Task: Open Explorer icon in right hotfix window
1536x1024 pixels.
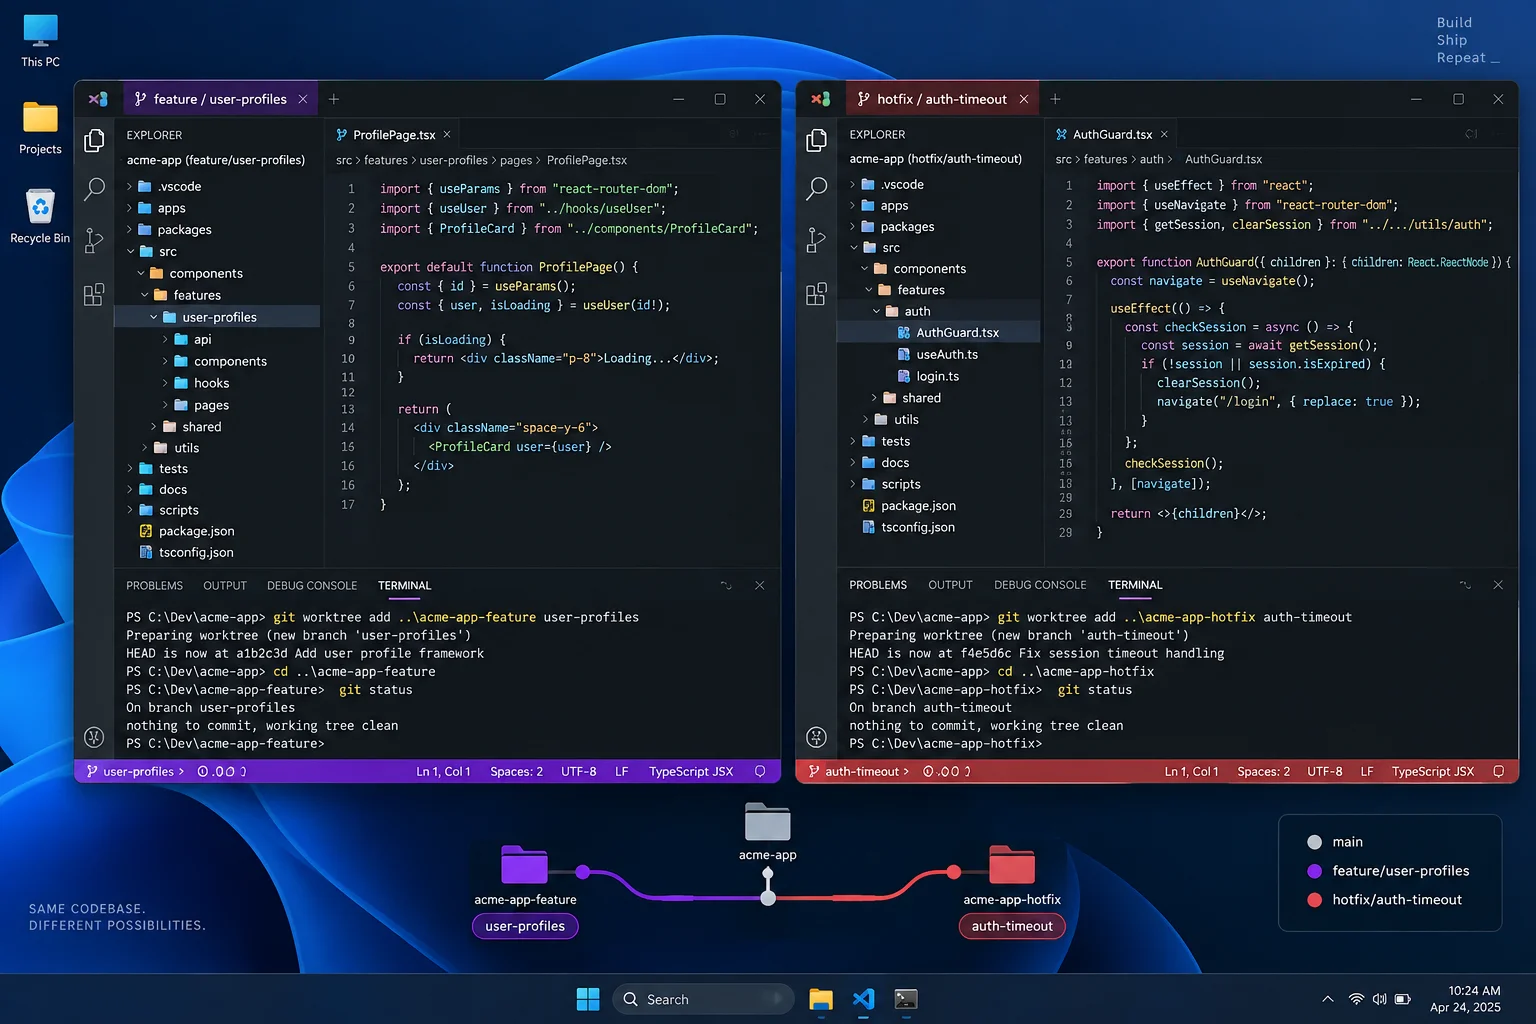Action: [x=816, y=140]
